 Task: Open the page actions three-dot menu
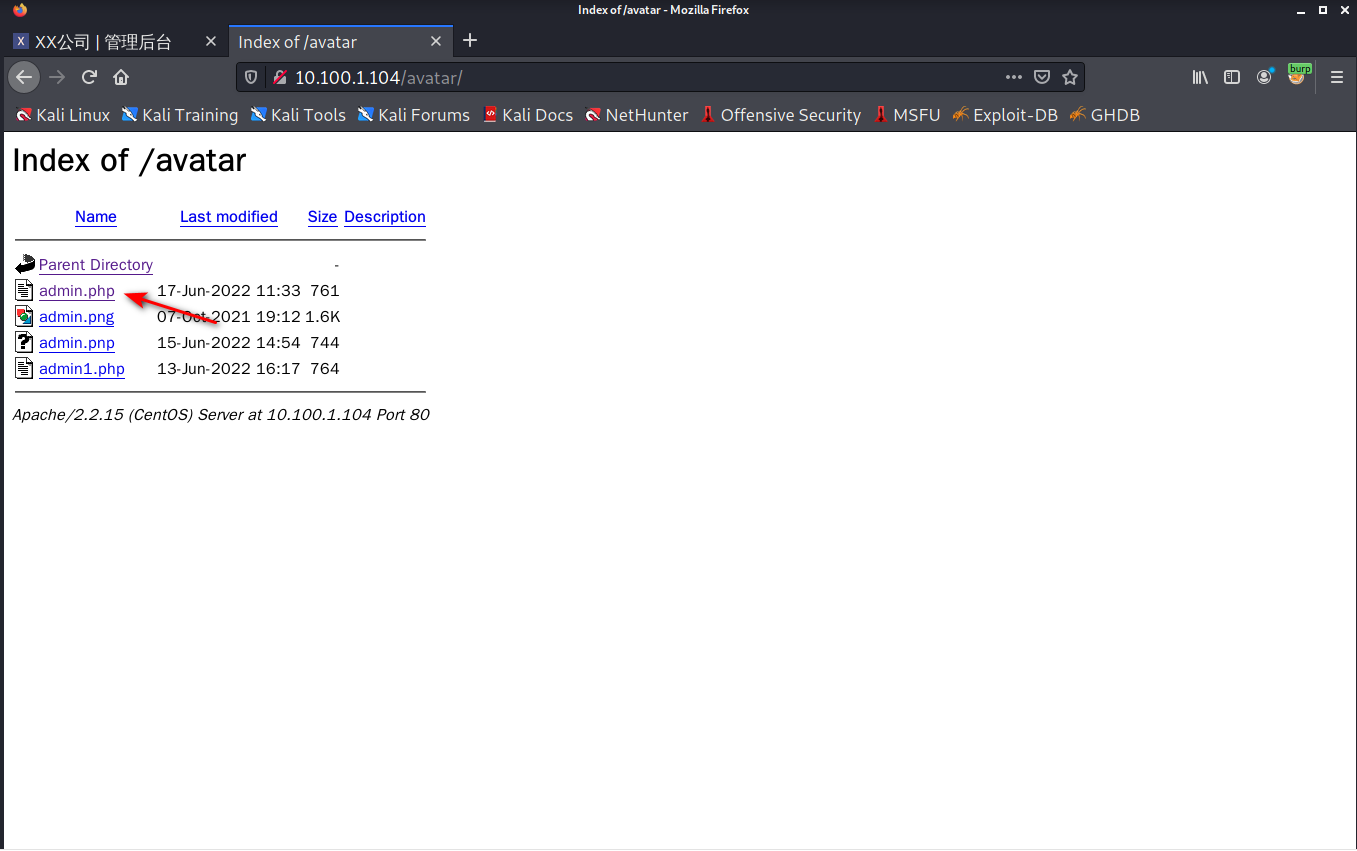coord(1013,77)
